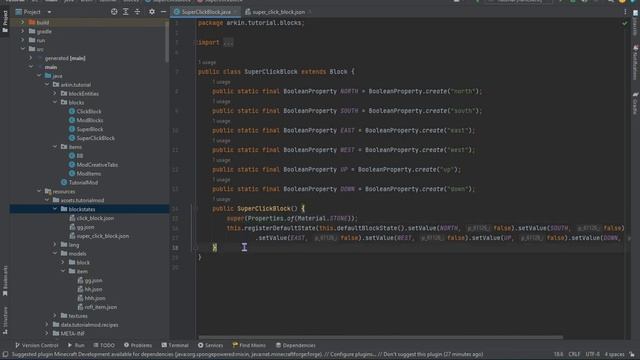Click usage hint above SuperClickBlock constructor
Viewport: 640px width, 360px height.
(x=221, y=199)
